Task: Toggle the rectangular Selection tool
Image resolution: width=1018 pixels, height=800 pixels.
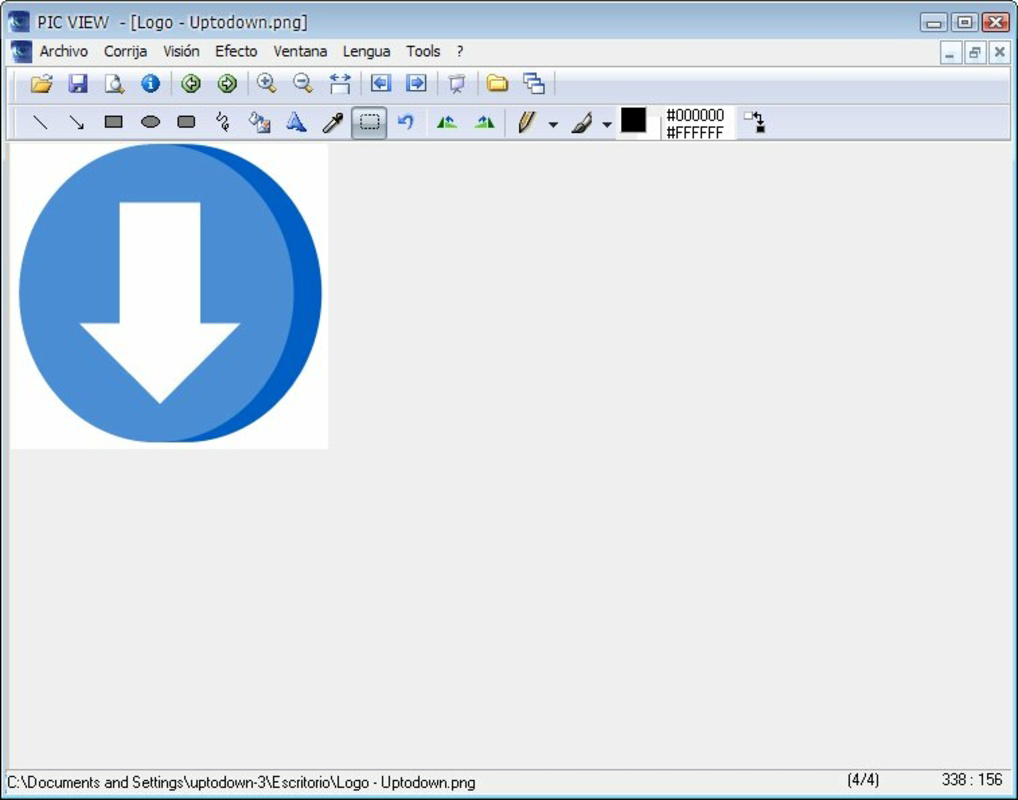Action: coord(369,122)
